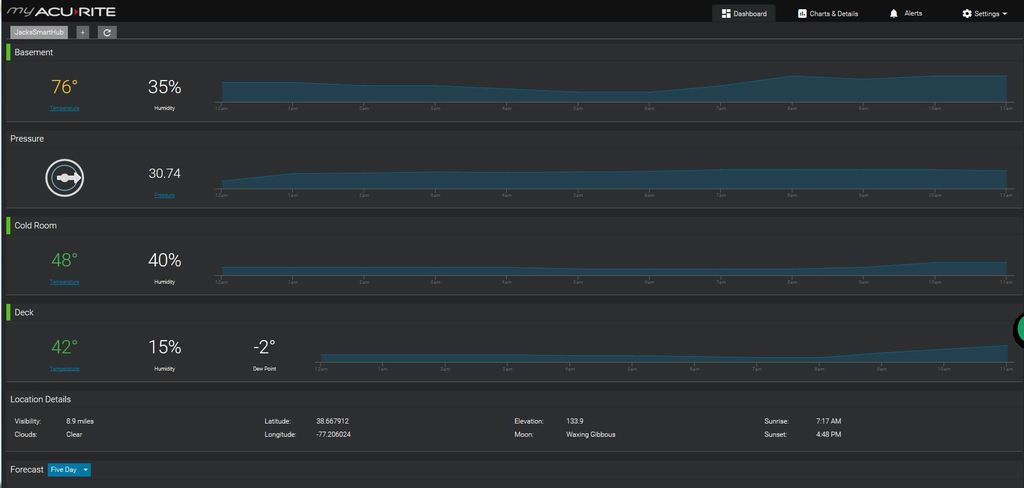Open the Deck Temperature link
This screenshot has height=488, width=1024.
(64, 369)
